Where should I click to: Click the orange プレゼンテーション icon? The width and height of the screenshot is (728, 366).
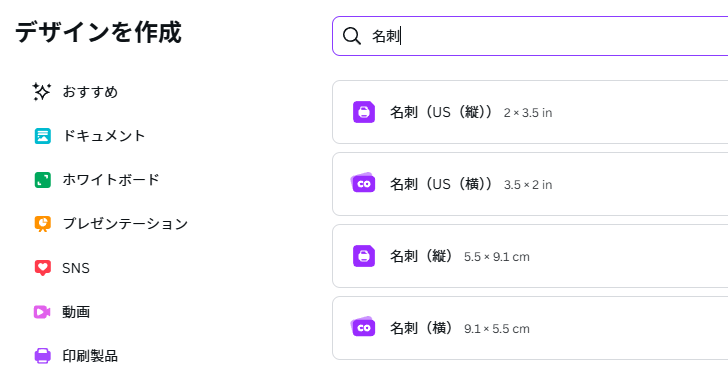[x=43, y=224]
